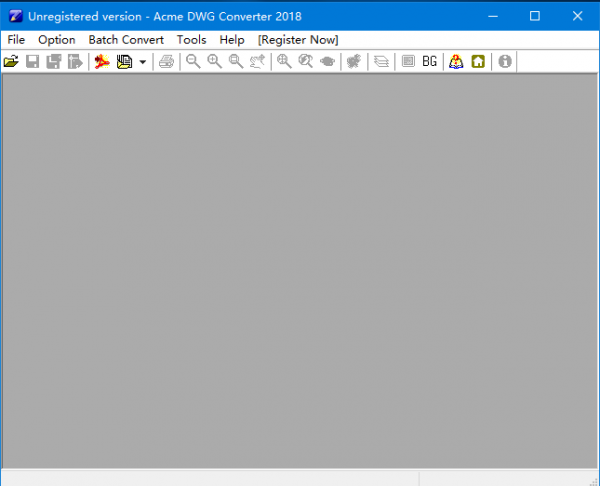Click the red Convert to PDF icon

click(x=102, y=61)
